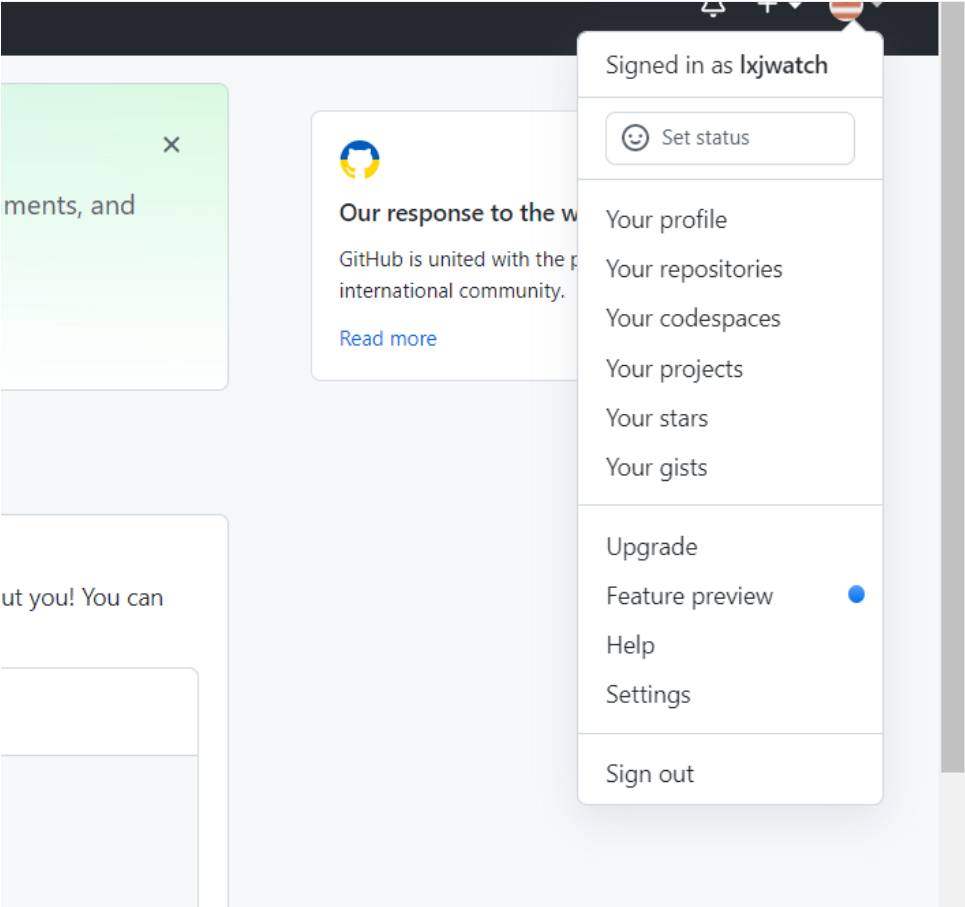The width and height of the screenshot is (965, 907).
Task: View Your stars
Action: pyautogui.click(x=656, y=418)
